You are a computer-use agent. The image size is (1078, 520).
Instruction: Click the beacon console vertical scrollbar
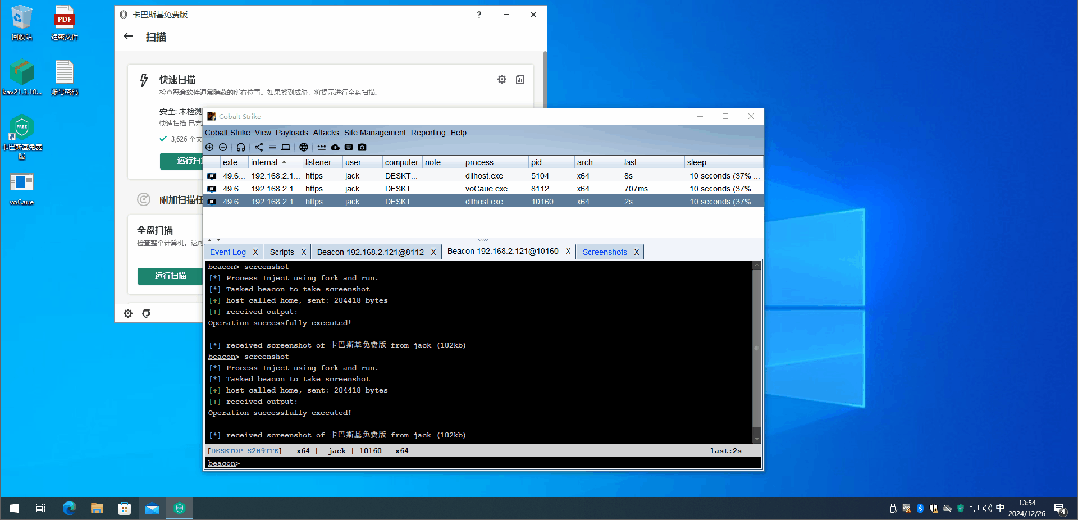tap(757, 352)
